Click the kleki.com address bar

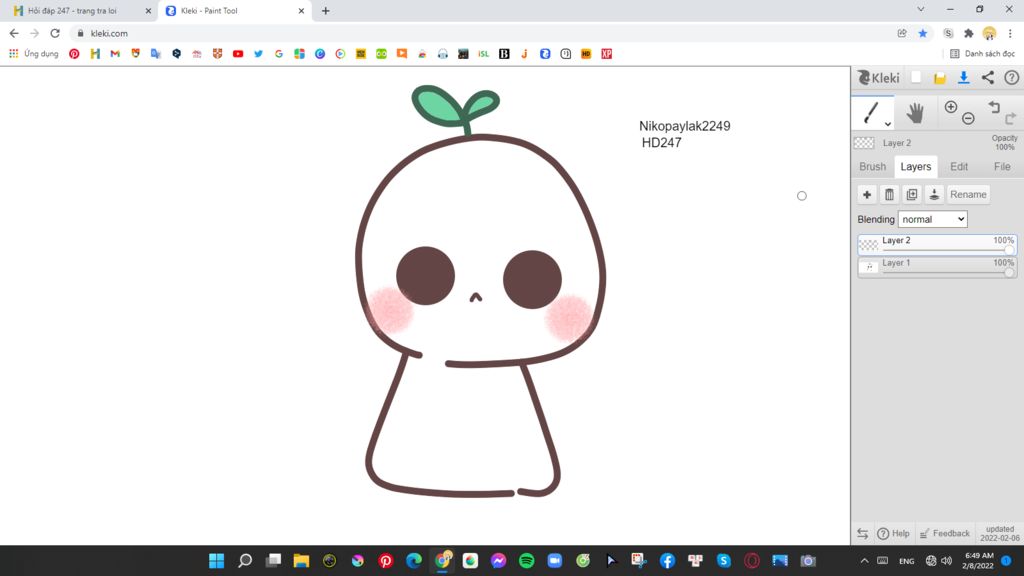coord(480,33)
